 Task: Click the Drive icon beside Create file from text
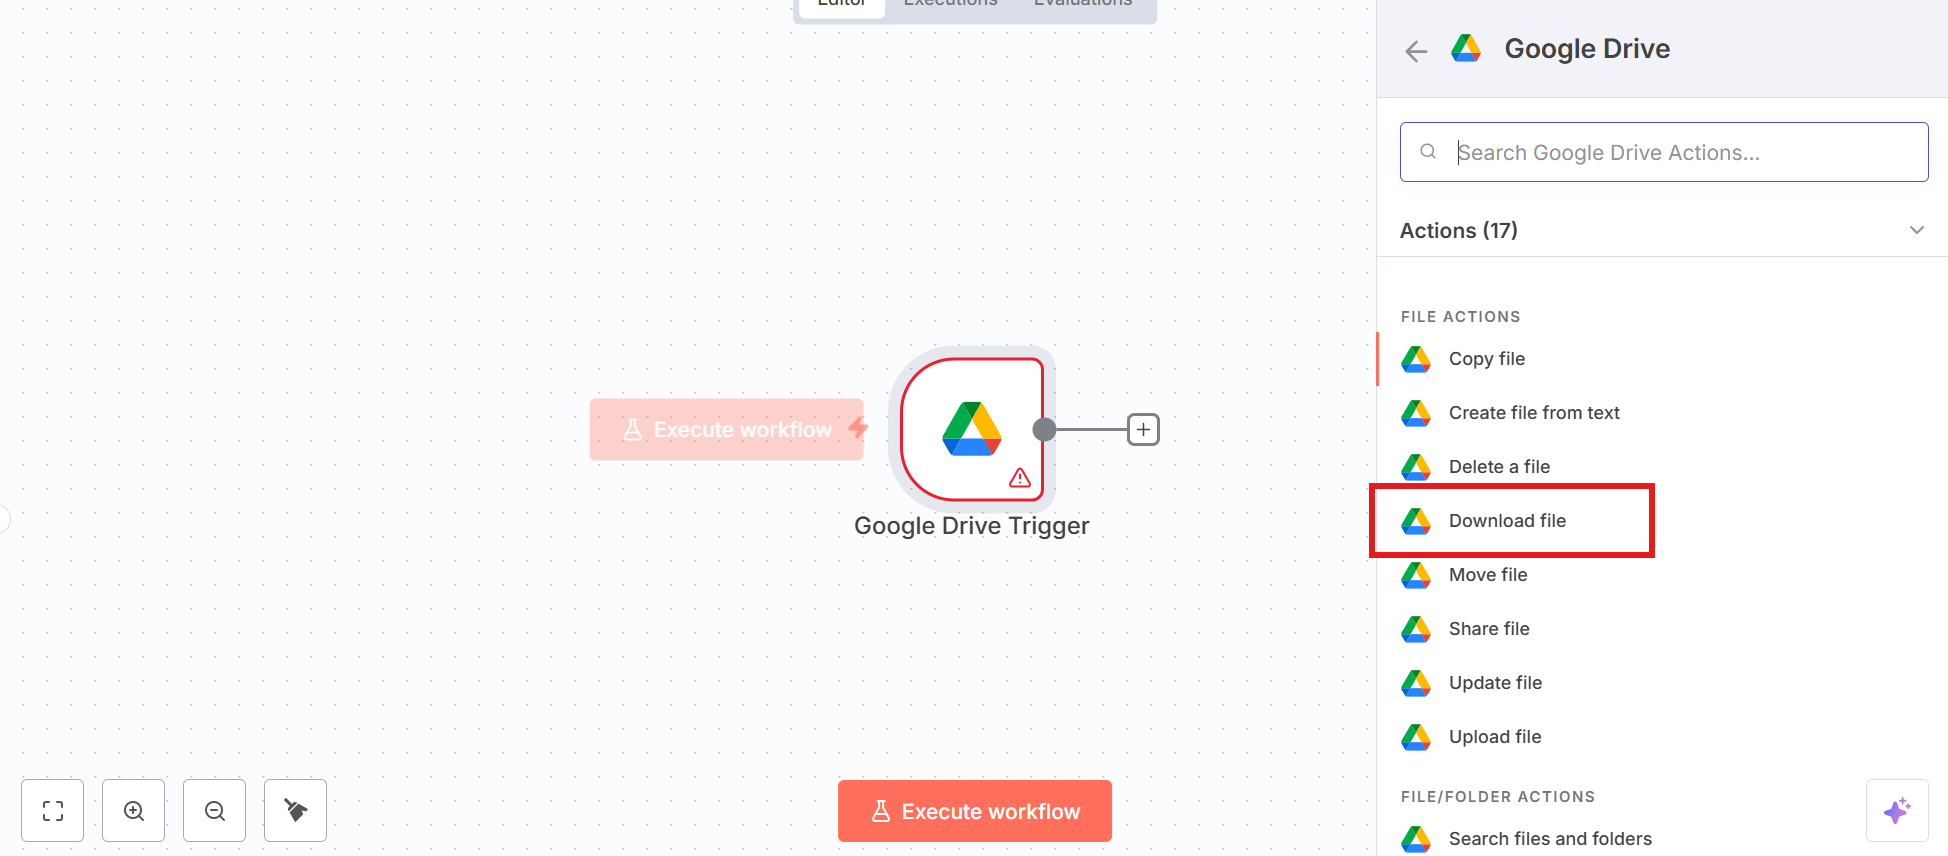(1416, 413)
